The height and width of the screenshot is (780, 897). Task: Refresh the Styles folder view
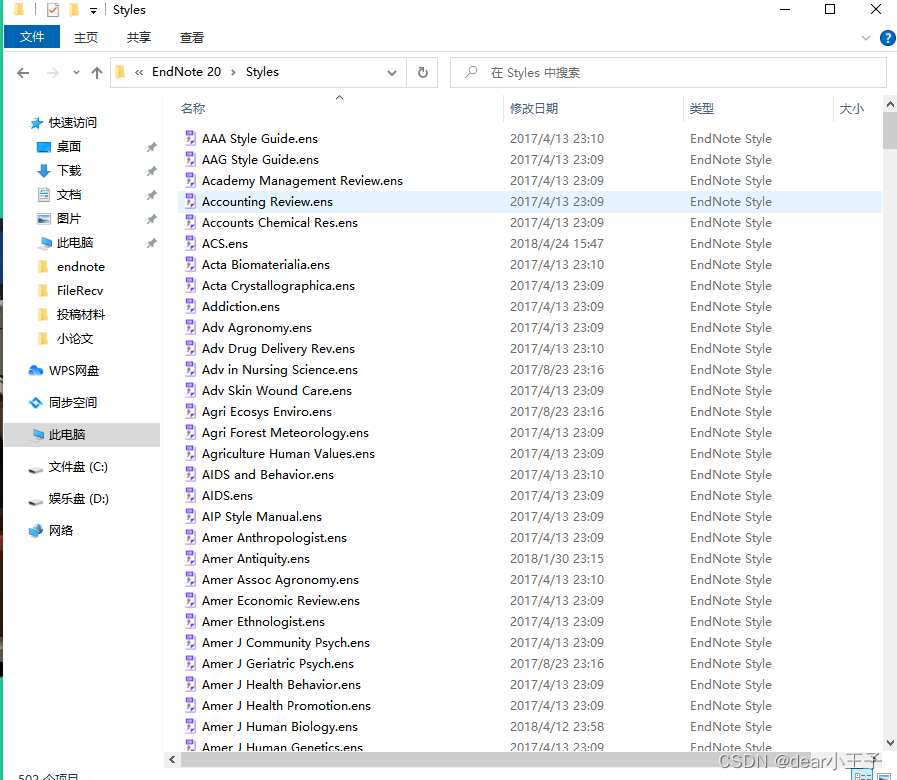[423, 73]
